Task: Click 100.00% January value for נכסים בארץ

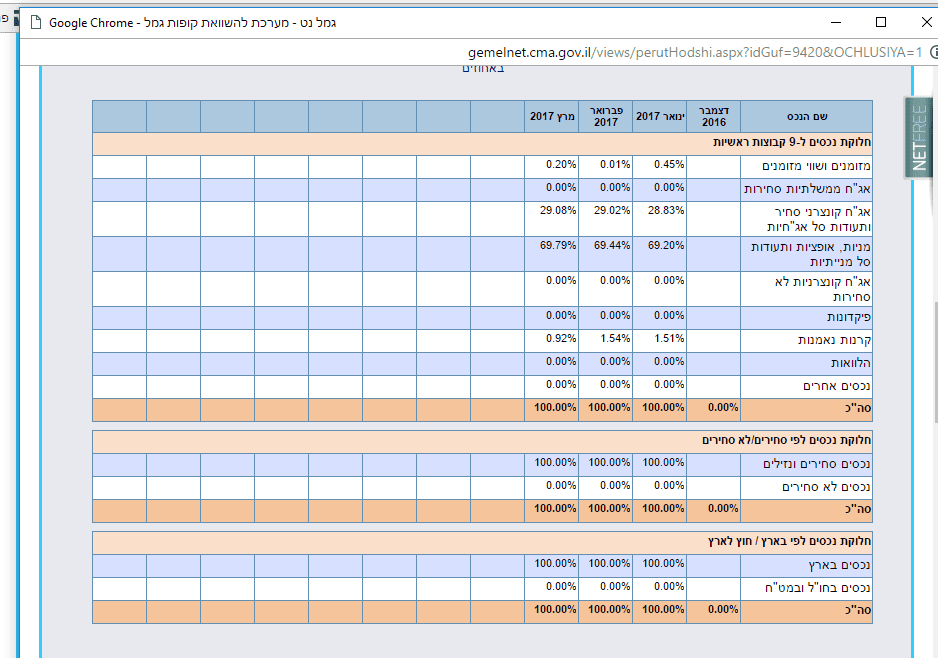Action: tap(663, 563)
